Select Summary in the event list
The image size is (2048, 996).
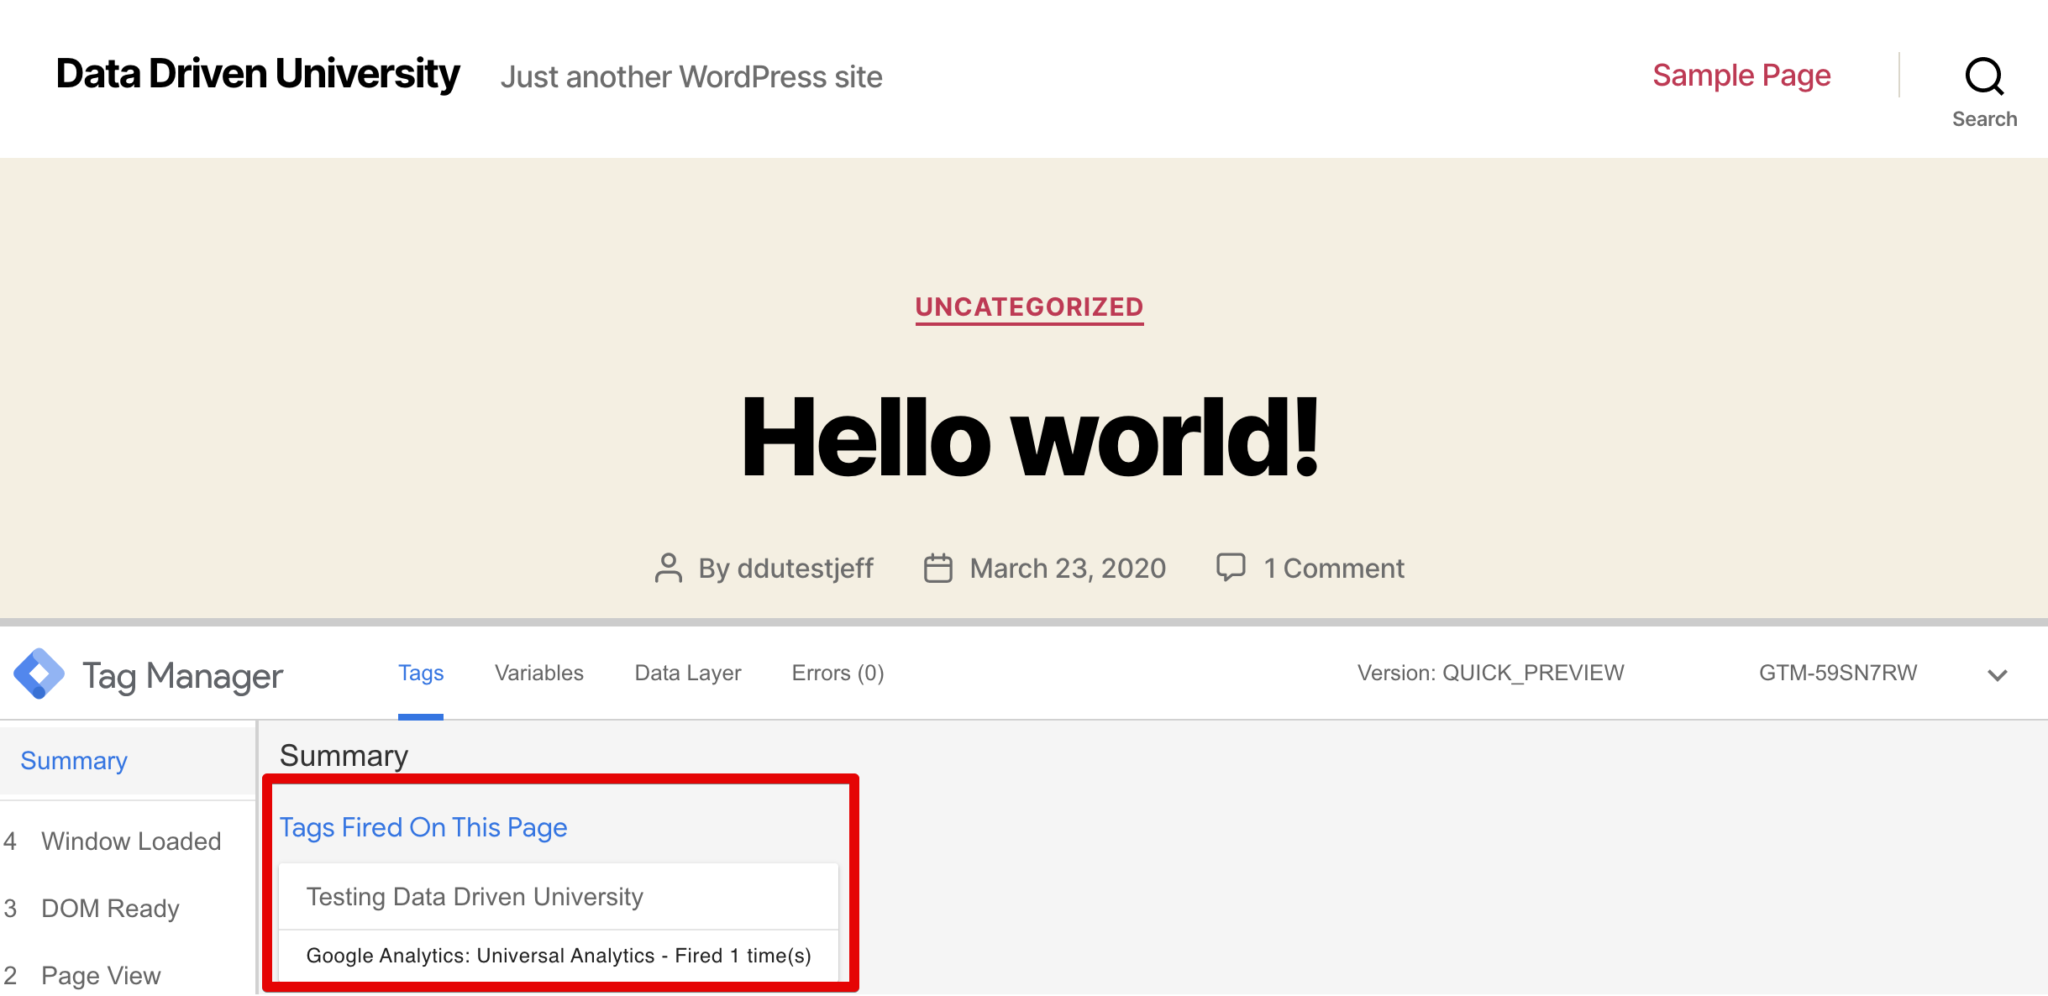(x=74, y=761)
